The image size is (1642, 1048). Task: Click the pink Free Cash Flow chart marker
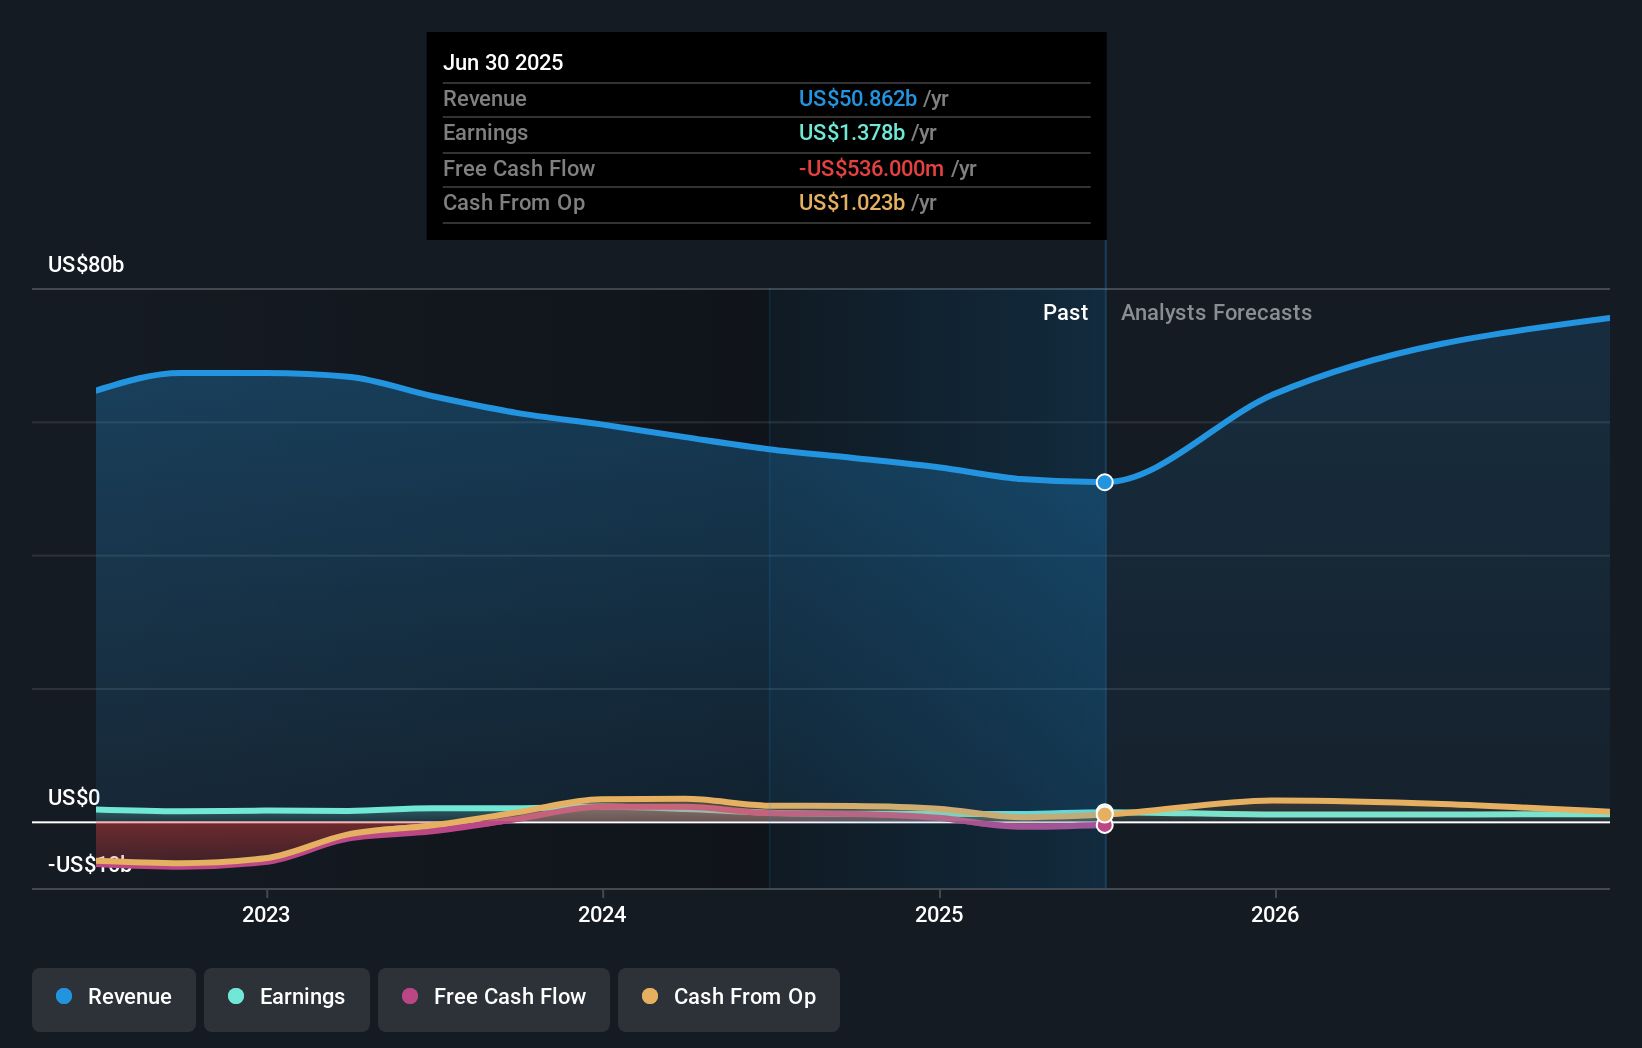pos(1104,826)
